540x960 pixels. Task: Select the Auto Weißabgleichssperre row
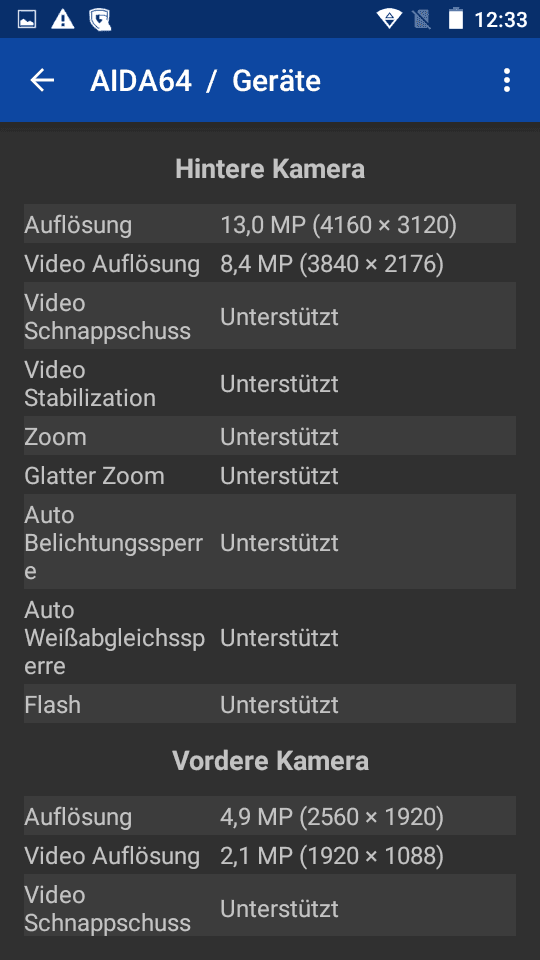pos(270,637)
